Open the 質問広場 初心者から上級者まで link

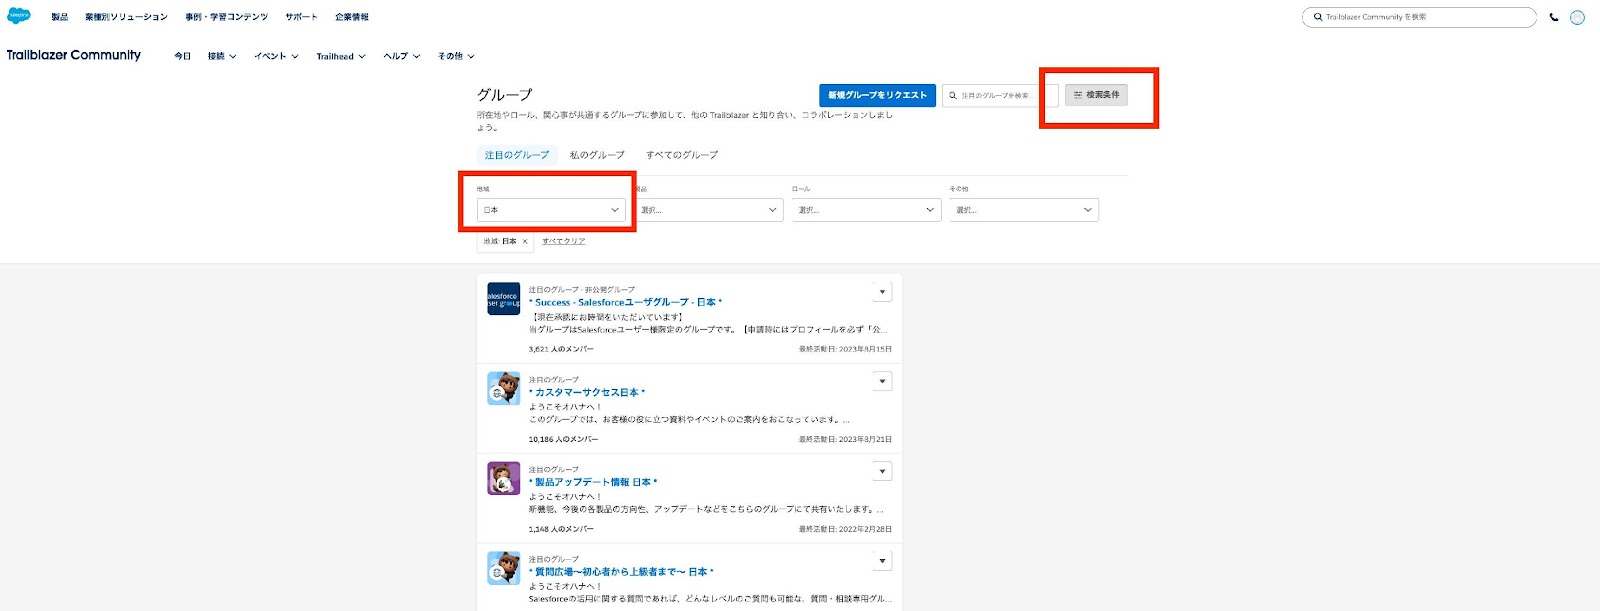pos(621,572)
